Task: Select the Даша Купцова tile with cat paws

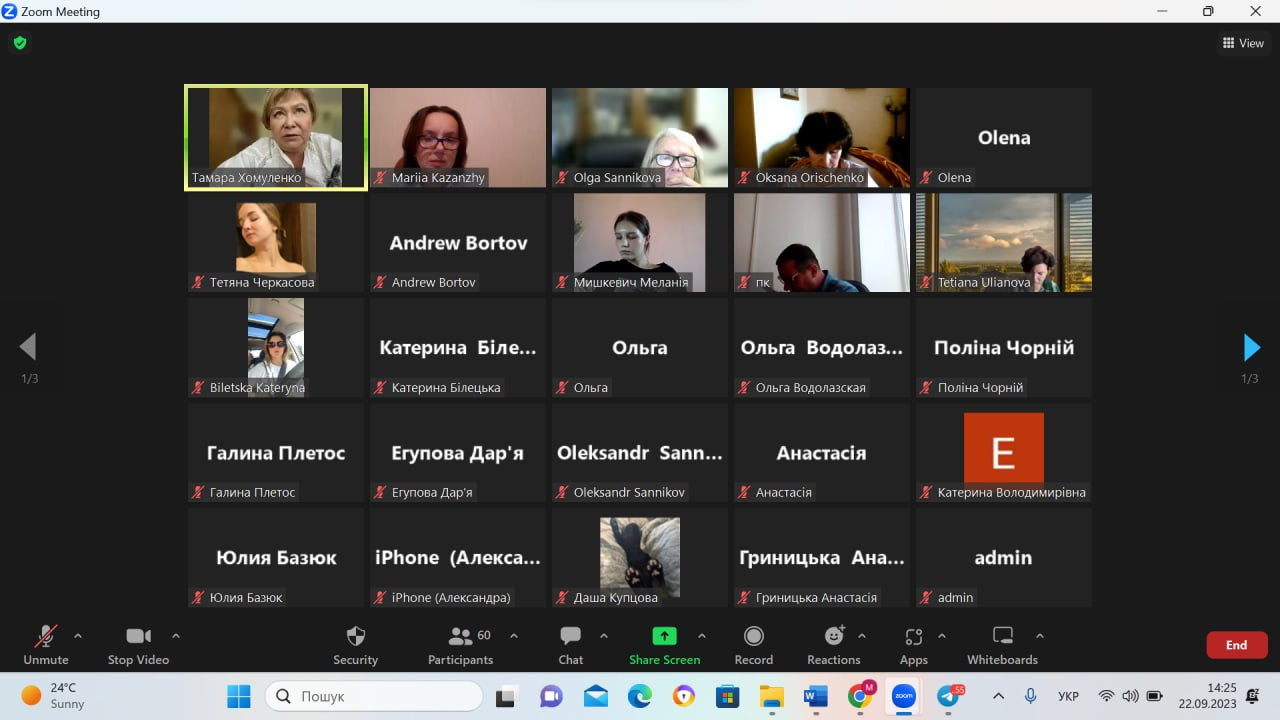Action: [640, 558]
